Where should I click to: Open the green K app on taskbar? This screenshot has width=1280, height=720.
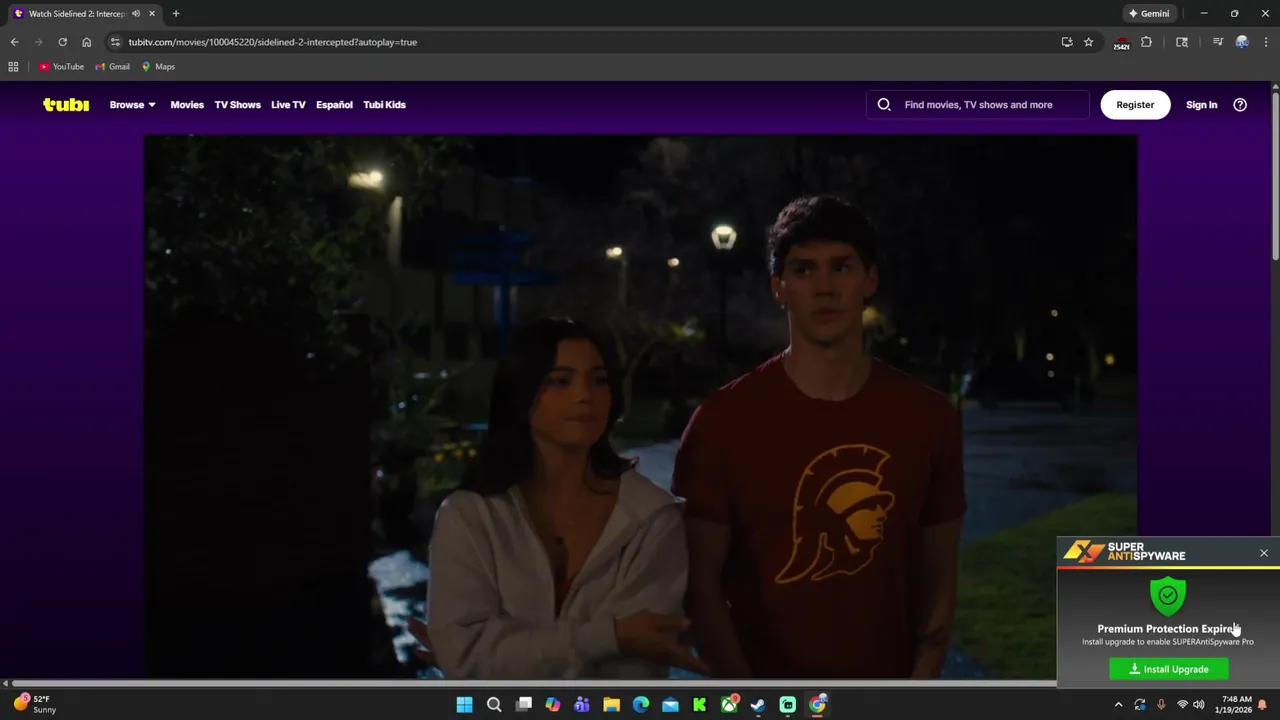(700, 705)
